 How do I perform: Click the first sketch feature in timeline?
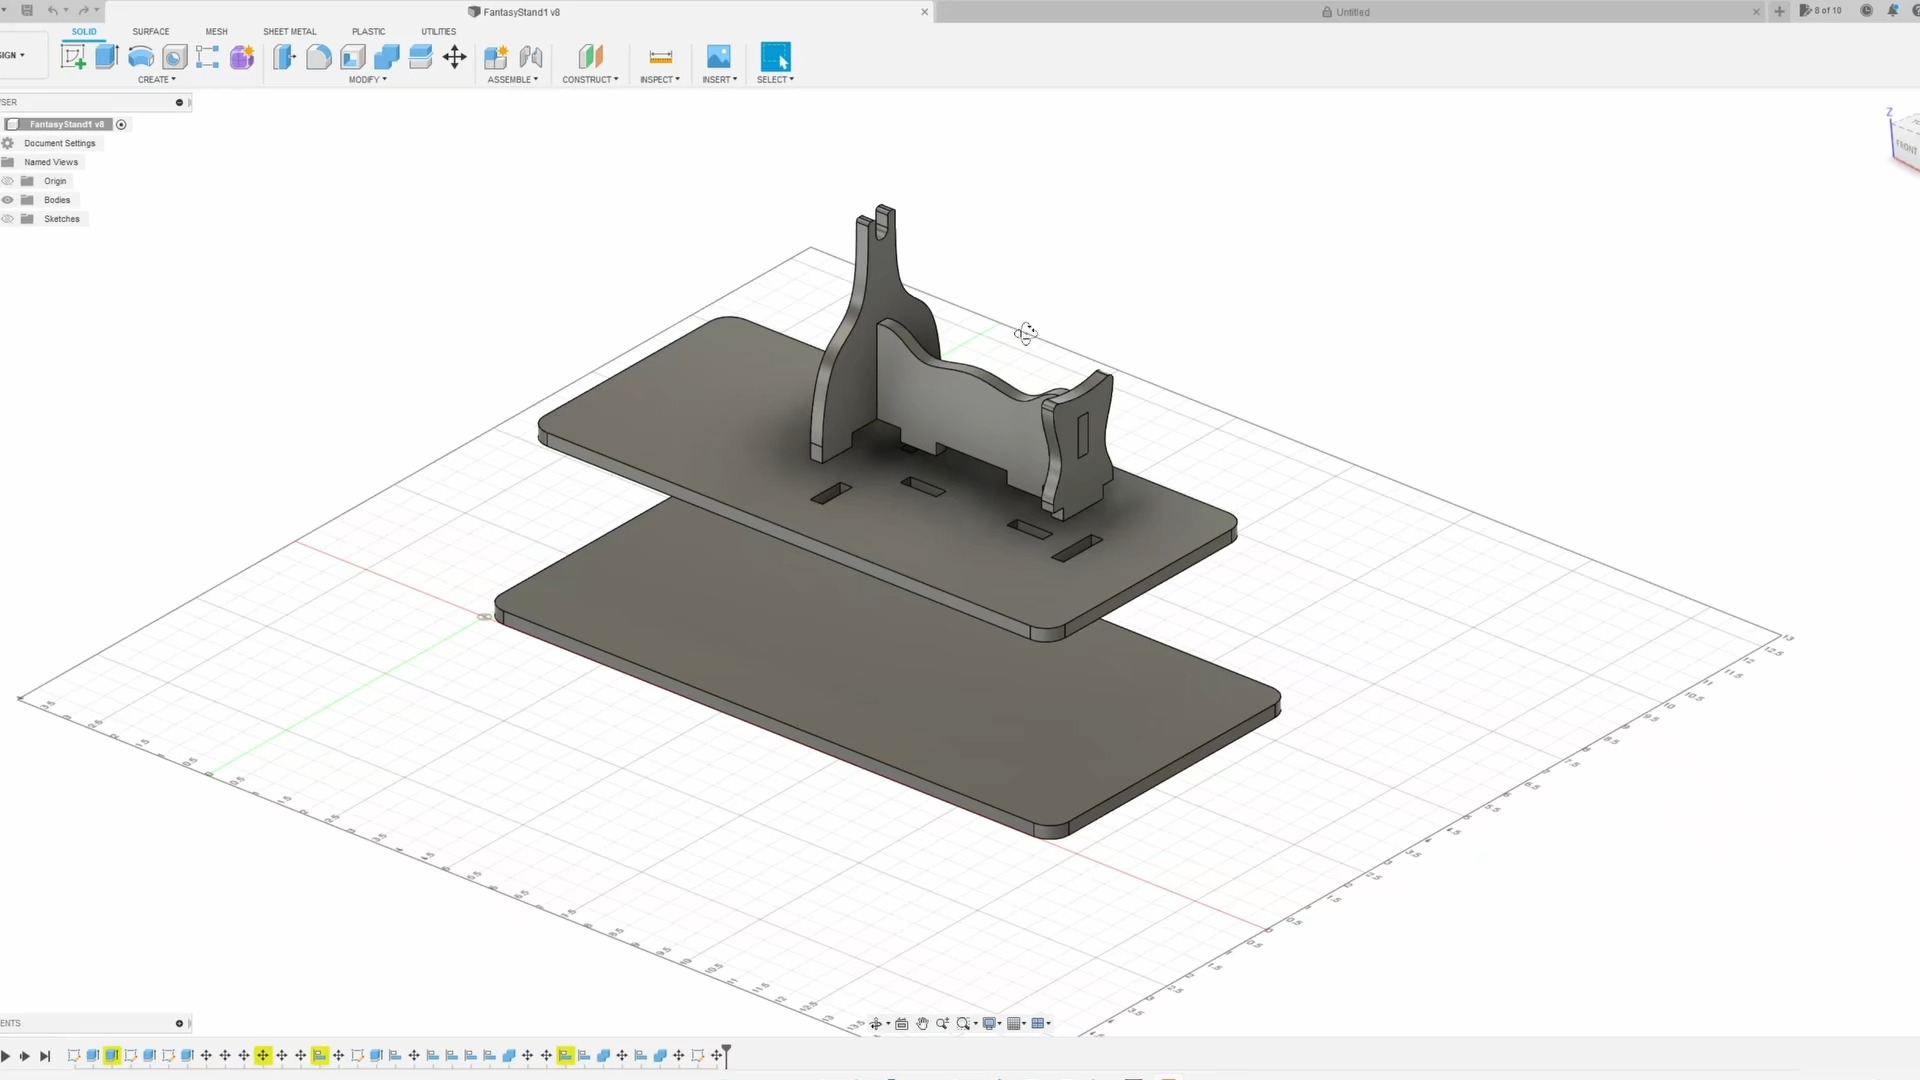[74, 1055]
